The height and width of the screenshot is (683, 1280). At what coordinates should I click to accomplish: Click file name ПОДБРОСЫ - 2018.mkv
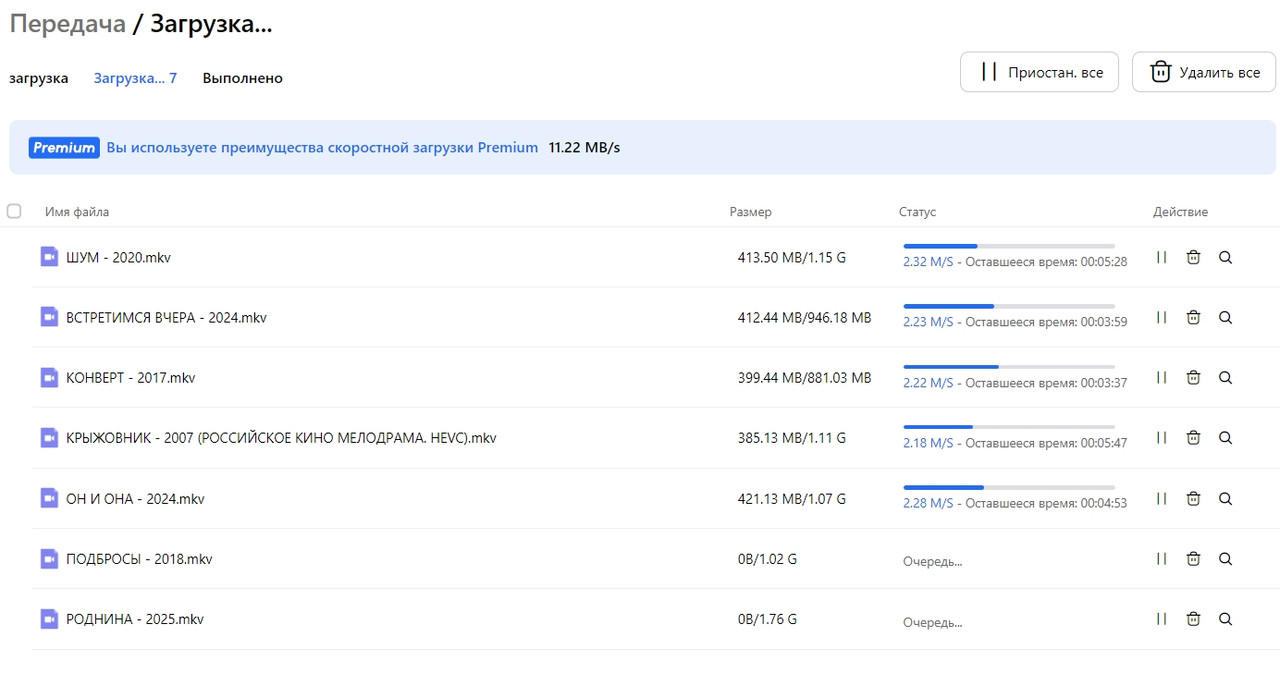point(139,559)
